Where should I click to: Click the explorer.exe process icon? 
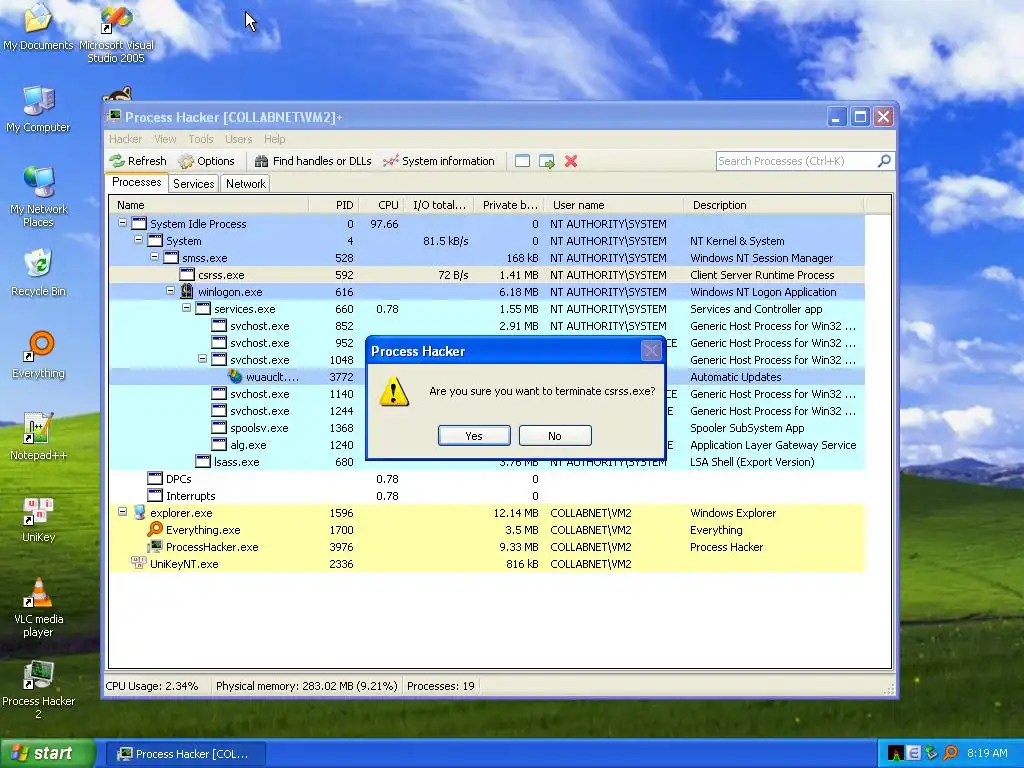click(139, 512)
